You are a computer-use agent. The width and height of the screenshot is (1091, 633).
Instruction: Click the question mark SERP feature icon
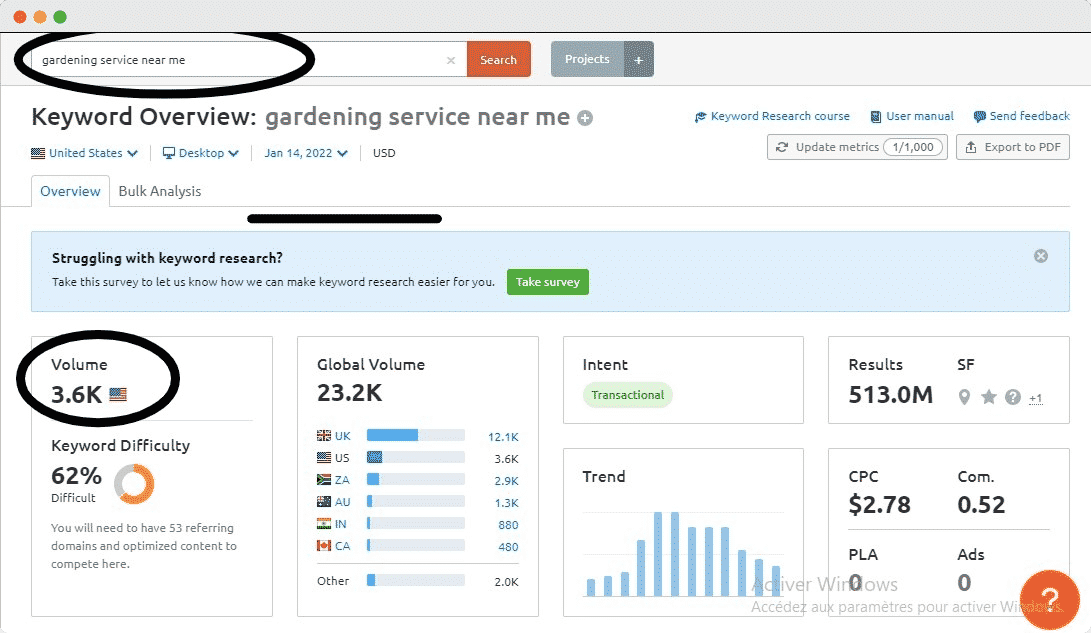[x=1013, y=397]
